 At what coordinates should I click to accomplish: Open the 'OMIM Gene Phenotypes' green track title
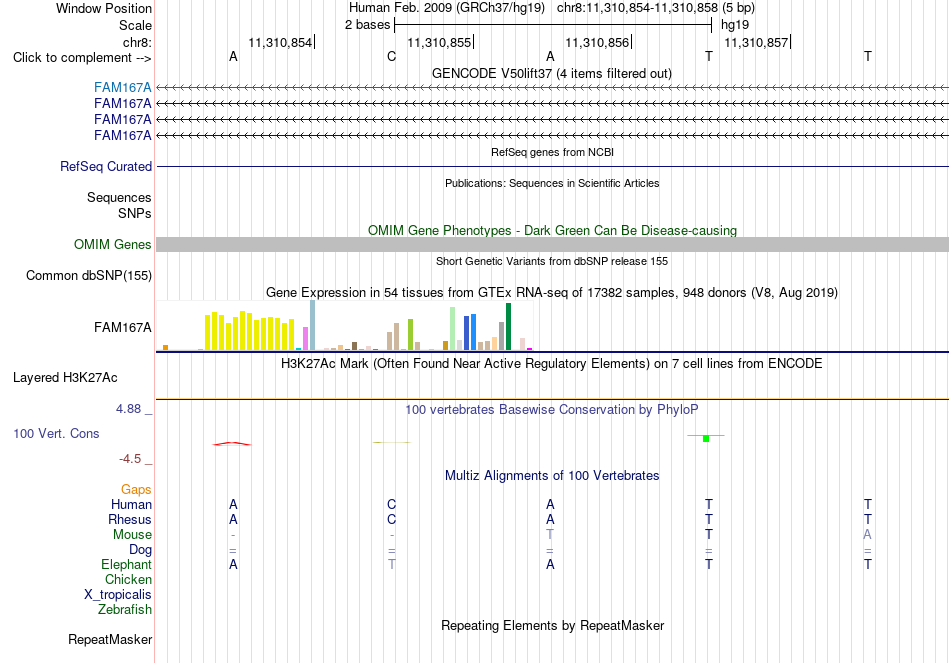tap(552, 230)
